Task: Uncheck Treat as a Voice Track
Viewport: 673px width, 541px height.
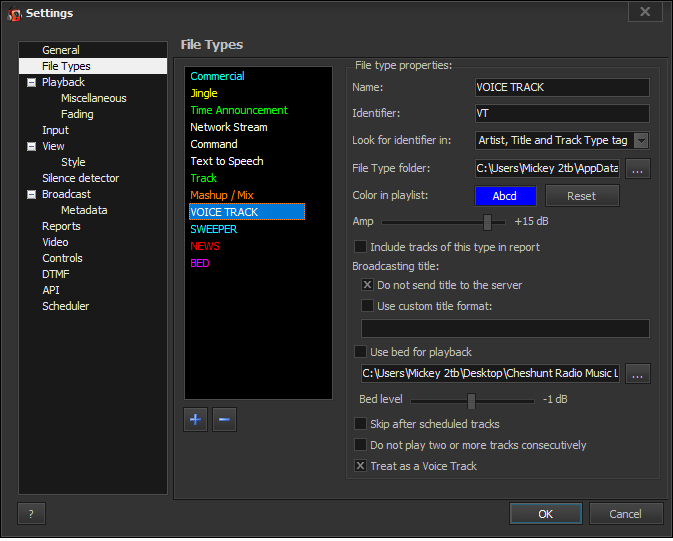Action: point(360,466)
